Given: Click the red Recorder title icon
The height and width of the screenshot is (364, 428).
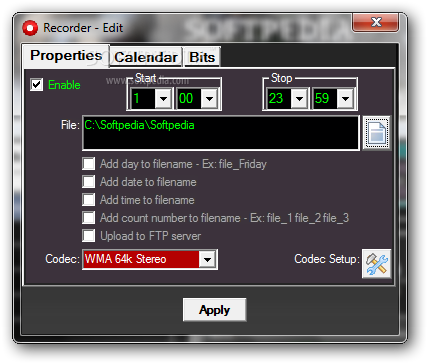Looking at the screenshot, I should point(30,28).
